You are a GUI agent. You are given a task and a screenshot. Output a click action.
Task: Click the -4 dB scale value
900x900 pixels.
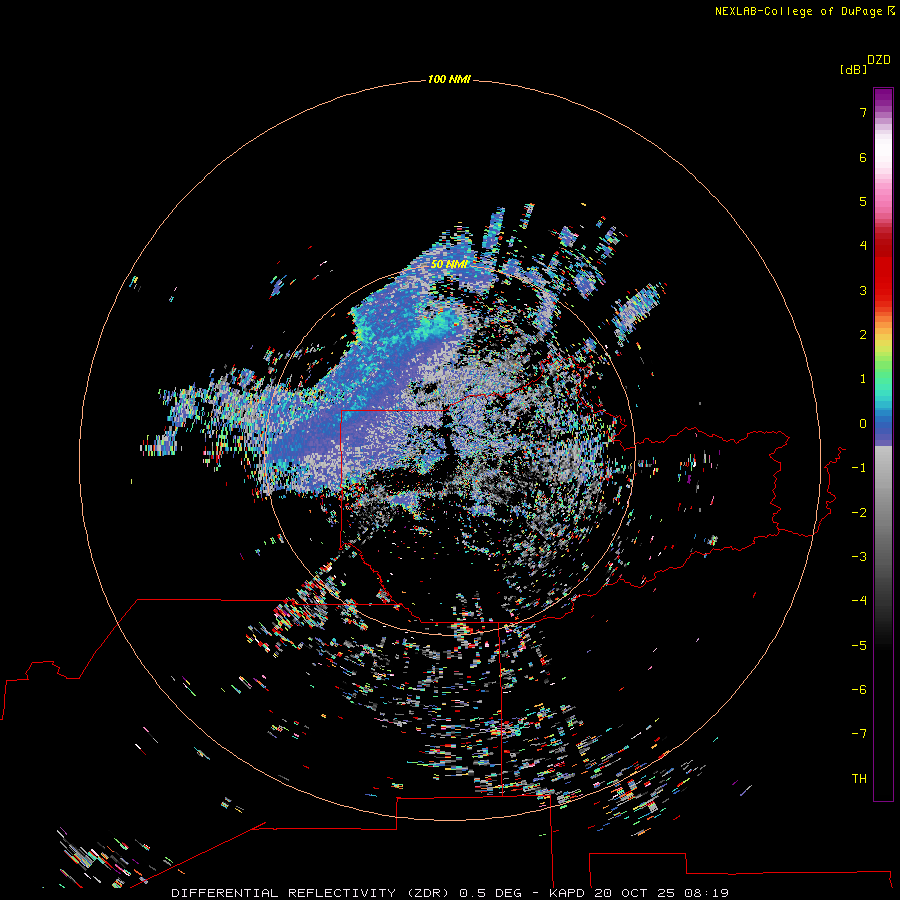coord(859,601)
